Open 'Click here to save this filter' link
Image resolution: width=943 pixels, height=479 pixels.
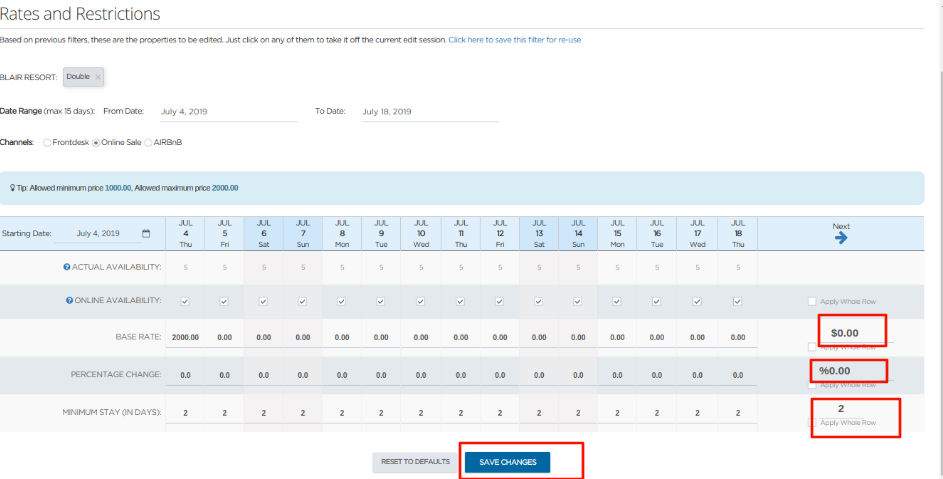[514, 40]
